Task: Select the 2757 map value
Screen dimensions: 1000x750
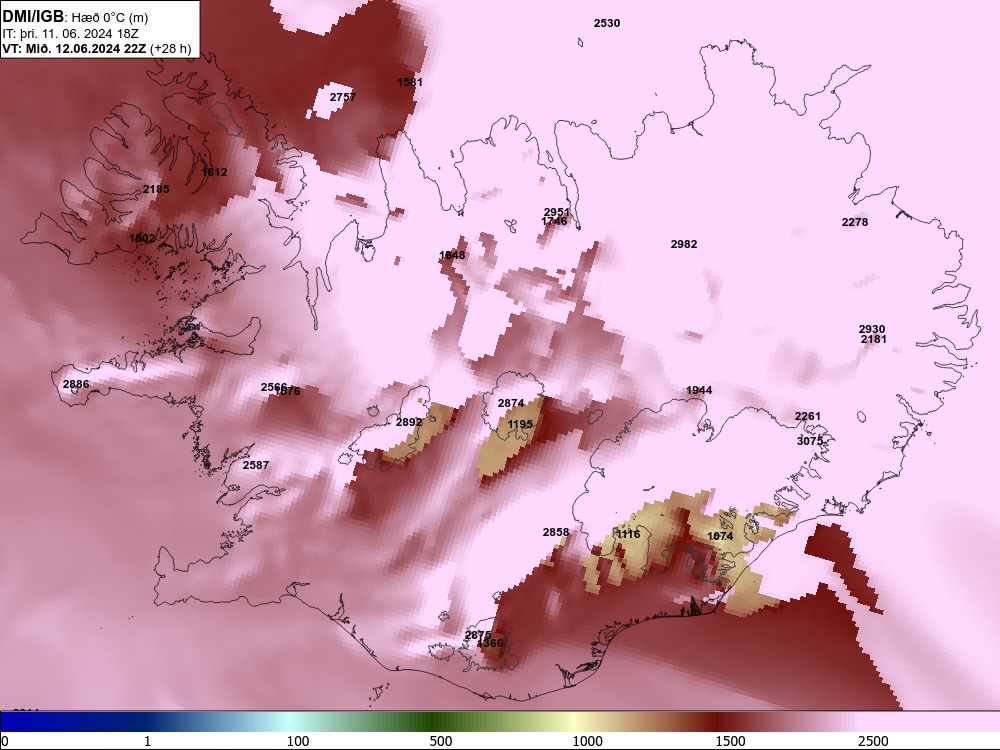Action: click(342, 97)
